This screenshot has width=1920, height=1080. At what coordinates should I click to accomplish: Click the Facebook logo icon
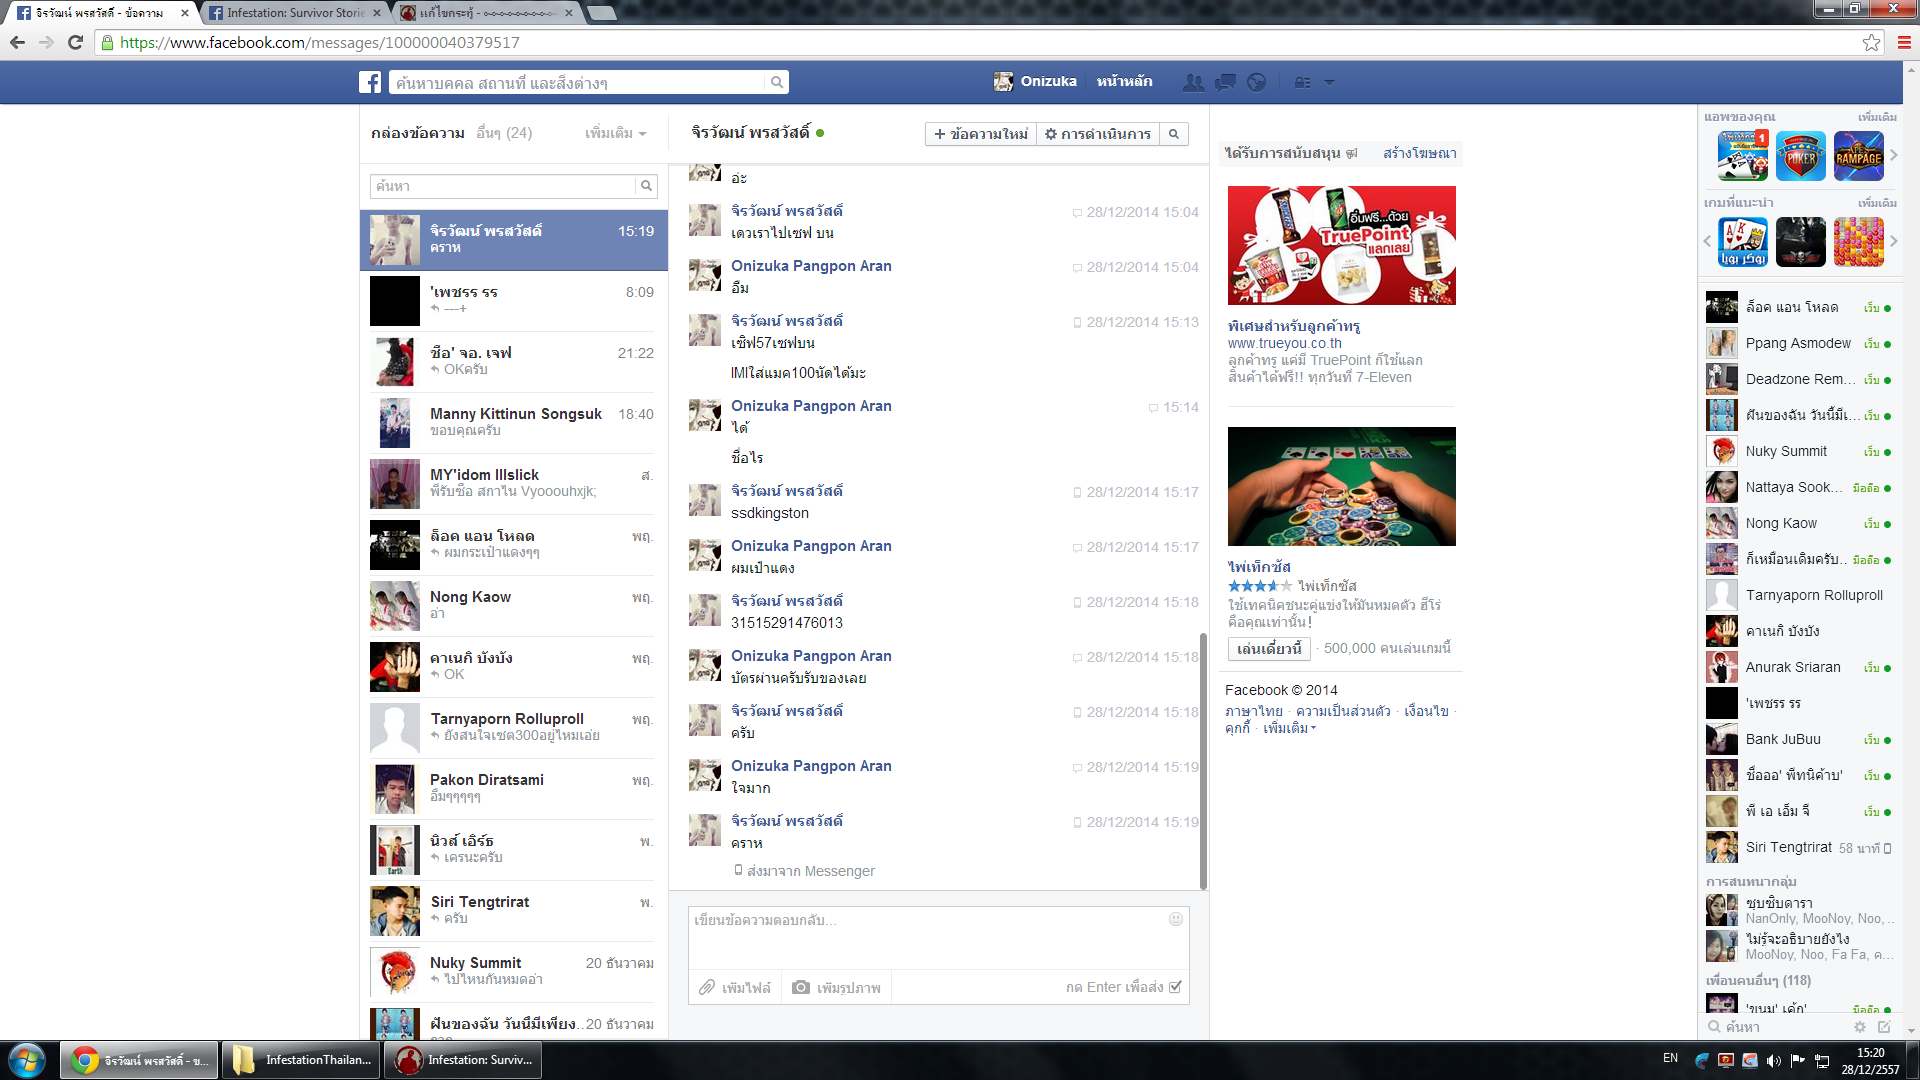pyautogui.click(x=370, y=82)
